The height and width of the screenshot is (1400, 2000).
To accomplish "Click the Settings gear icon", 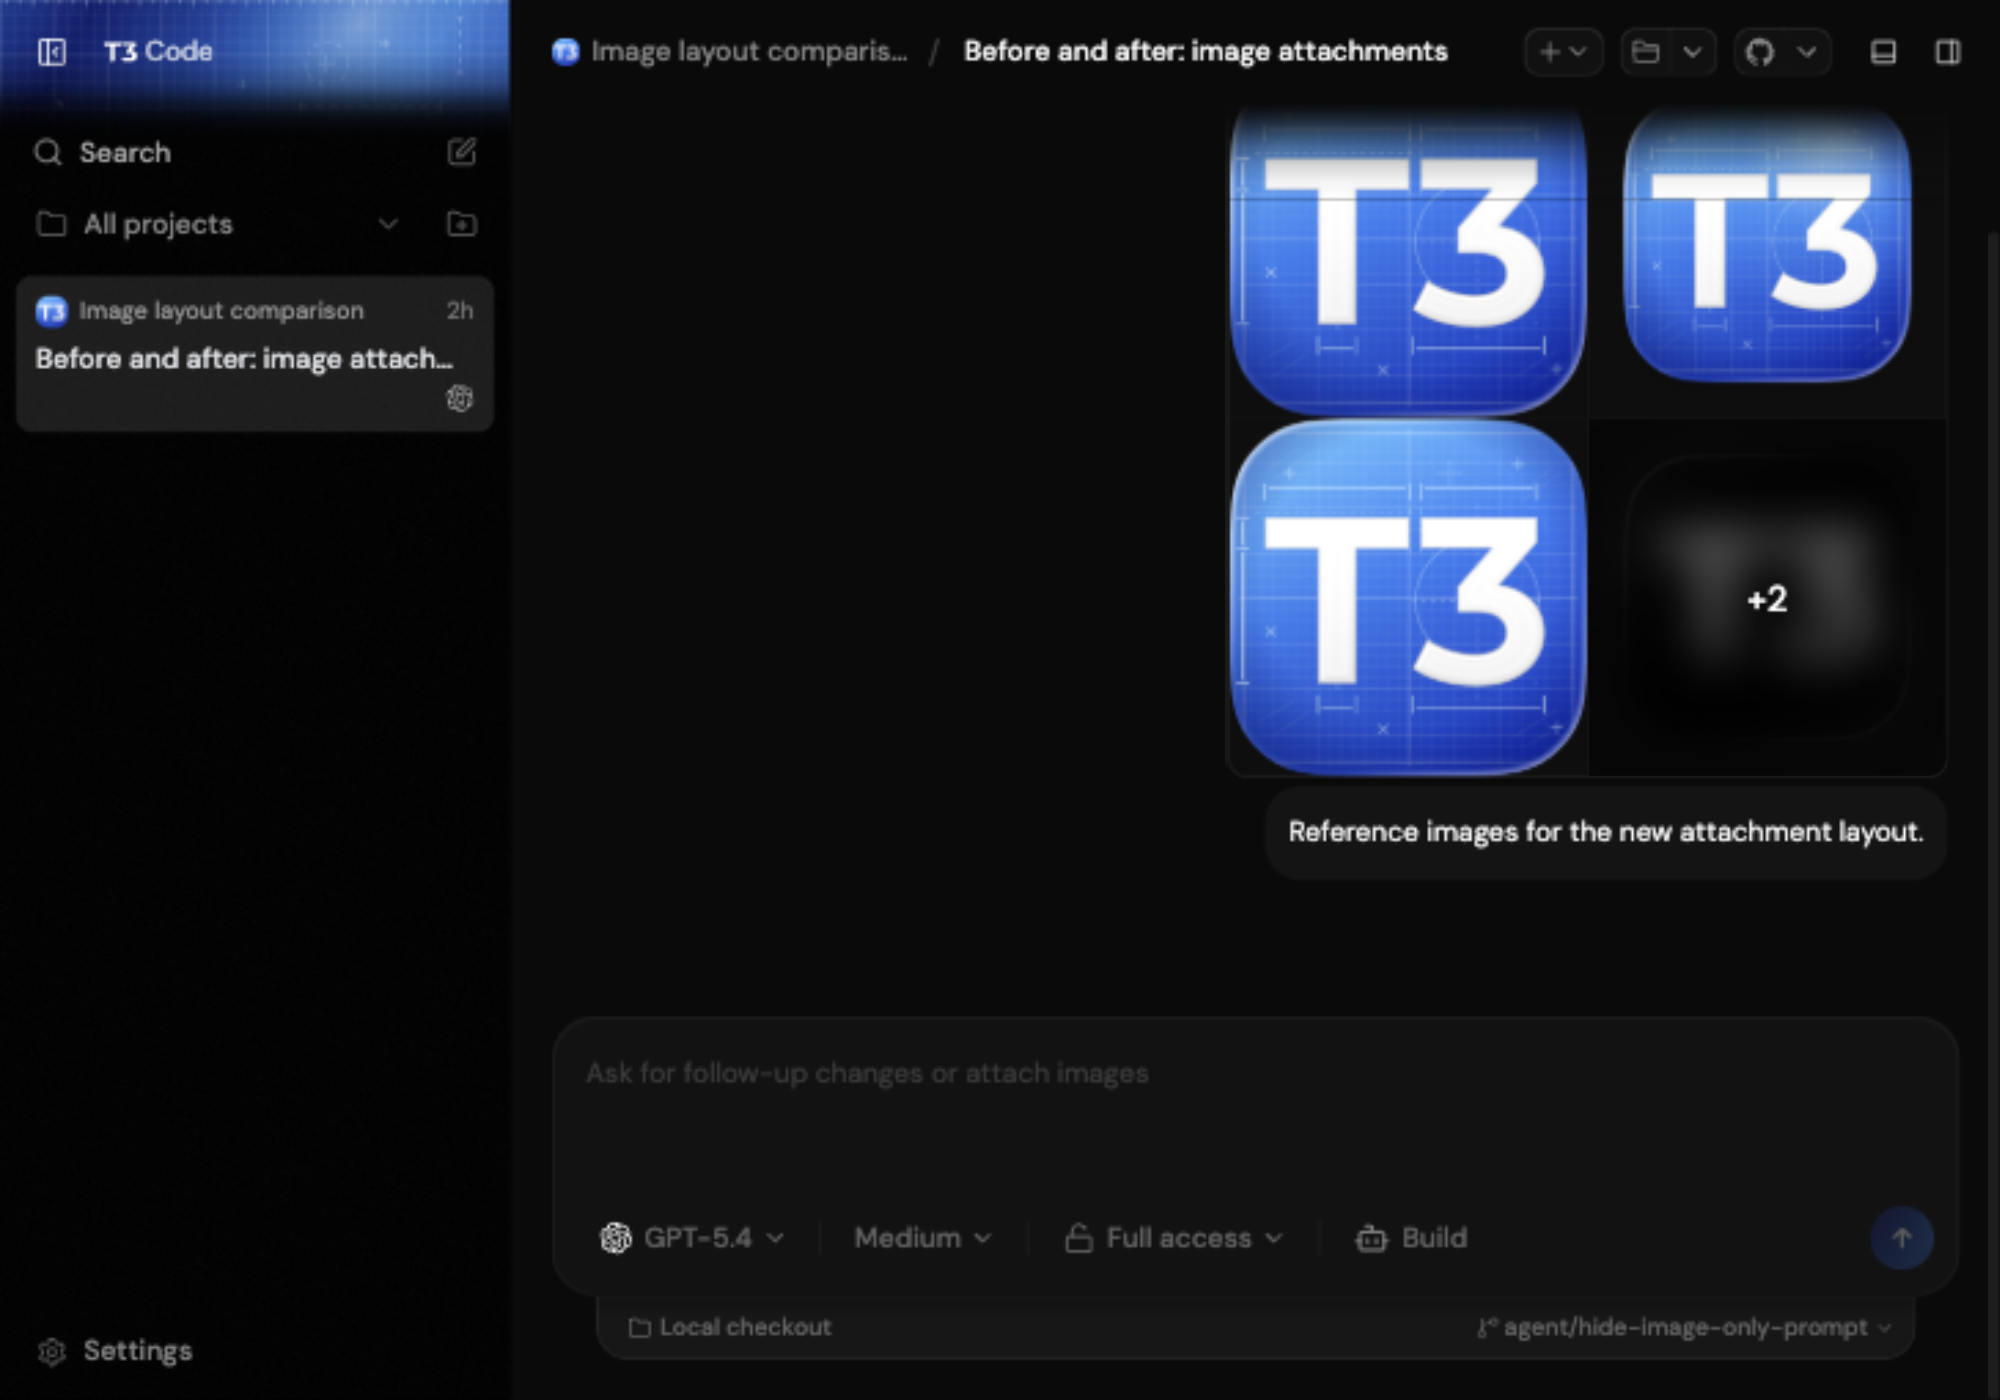I will click(51, 1351).
